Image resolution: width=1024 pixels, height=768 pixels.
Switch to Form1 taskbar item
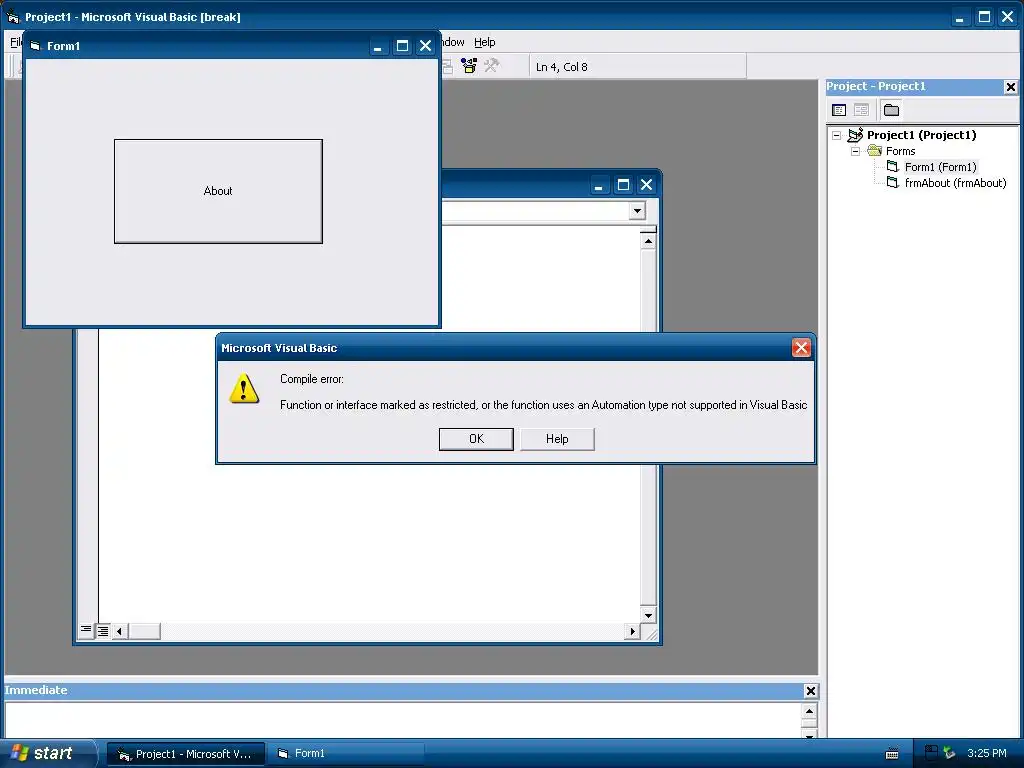click(x=346, y=754)
